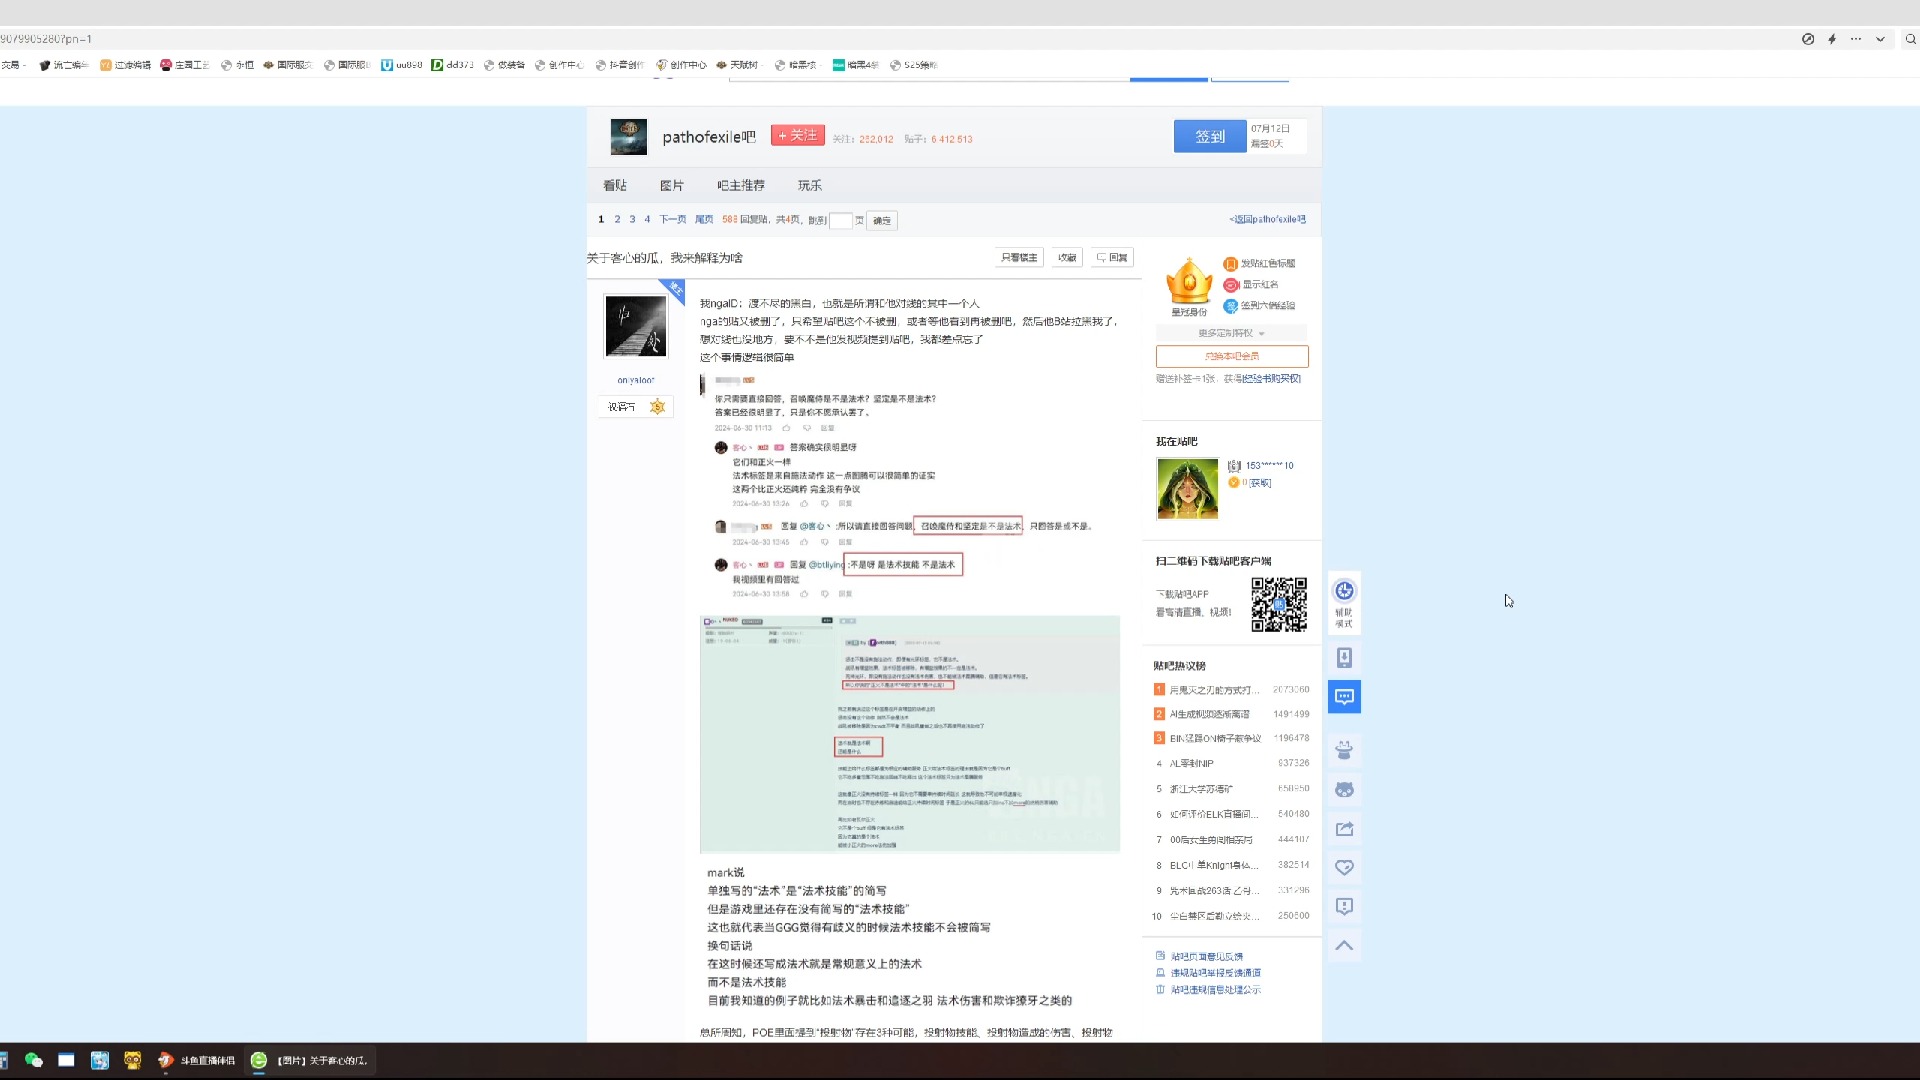Screen dimensions: 1920x1080
Task: Open the three-dots browser menu
Action: [1856, 39]
